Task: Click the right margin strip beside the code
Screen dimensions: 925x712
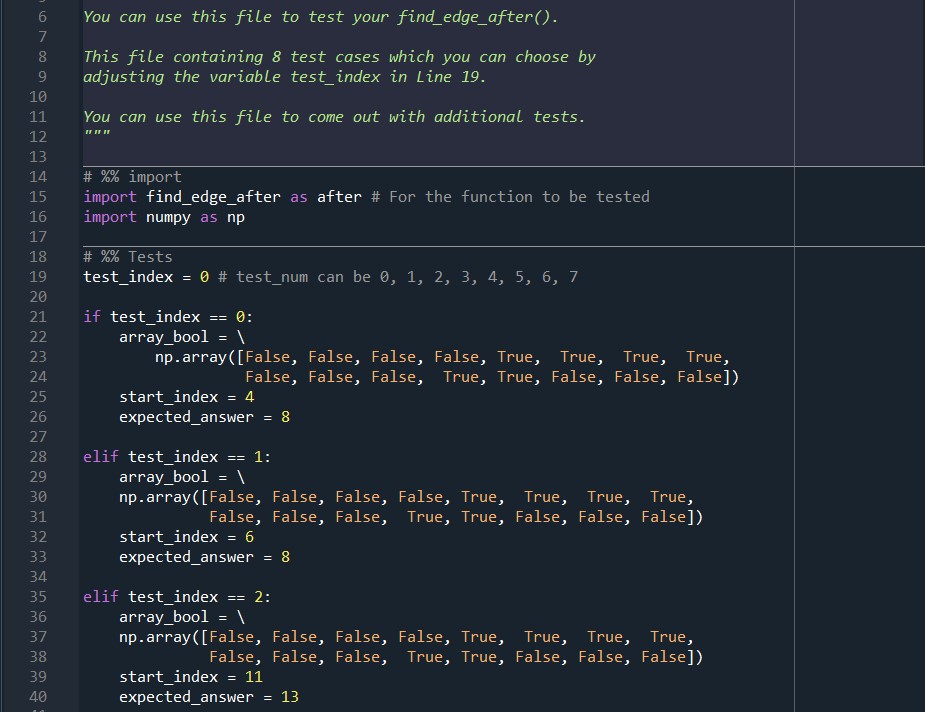Action: point(860,400)
